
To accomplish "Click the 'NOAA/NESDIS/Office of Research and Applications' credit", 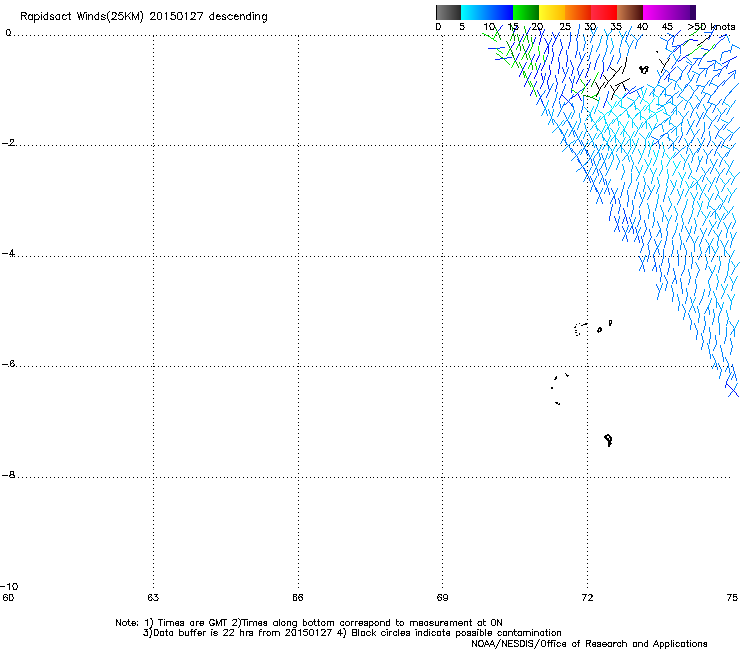I will [589, 644].
